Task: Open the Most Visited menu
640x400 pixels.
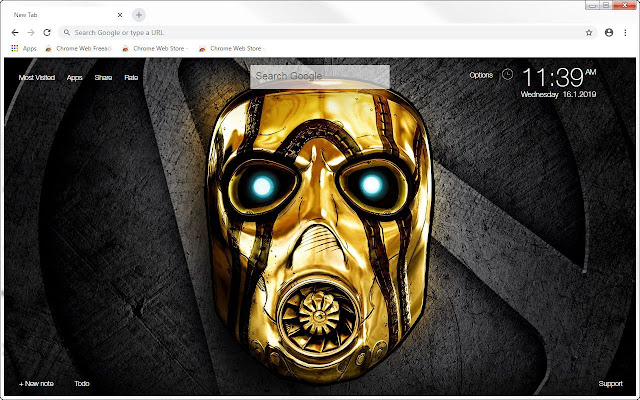Action: point(37,78)
